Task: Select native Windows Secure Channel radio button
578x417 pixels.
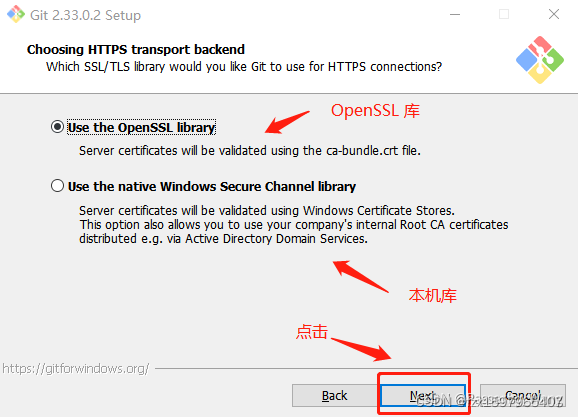Action: coord(58,186)
